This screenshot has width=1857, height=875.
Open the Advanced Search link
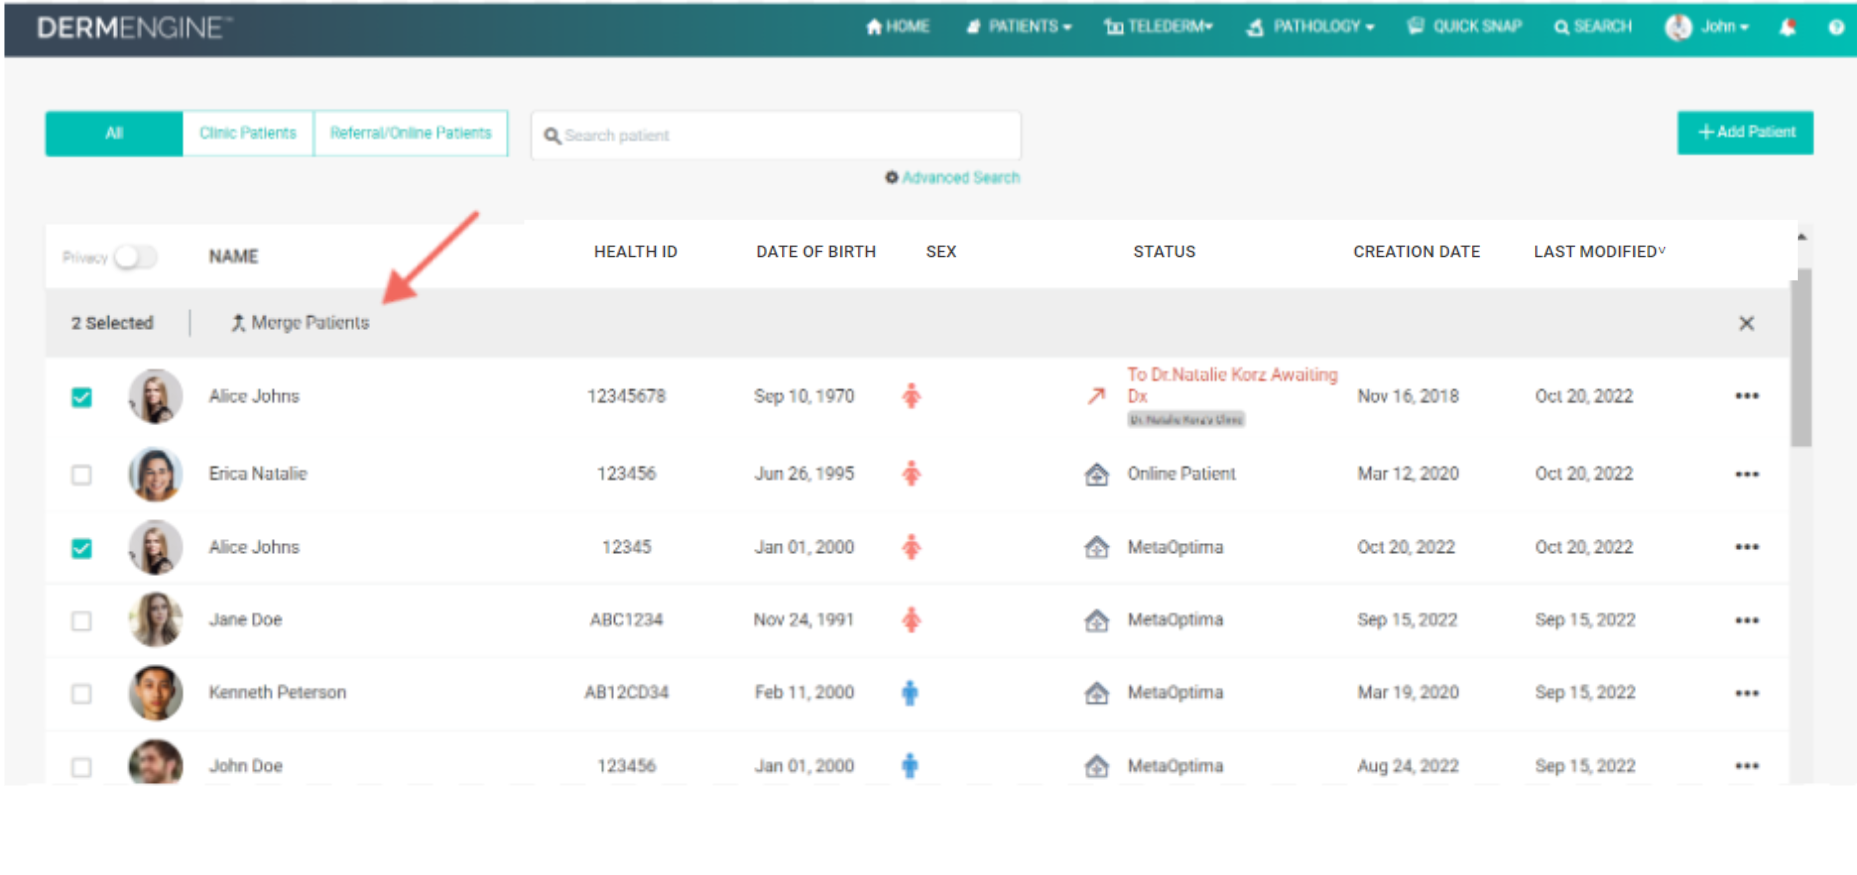click(952, 178)
